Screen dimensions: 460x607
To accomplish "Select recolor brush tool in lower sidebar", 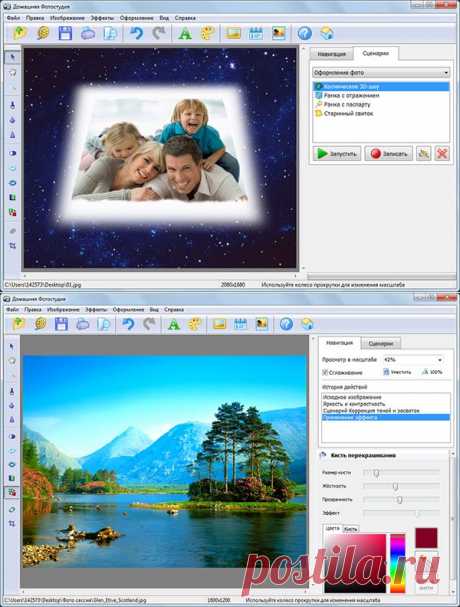I will pyautogui.click(x=12, y=492).
